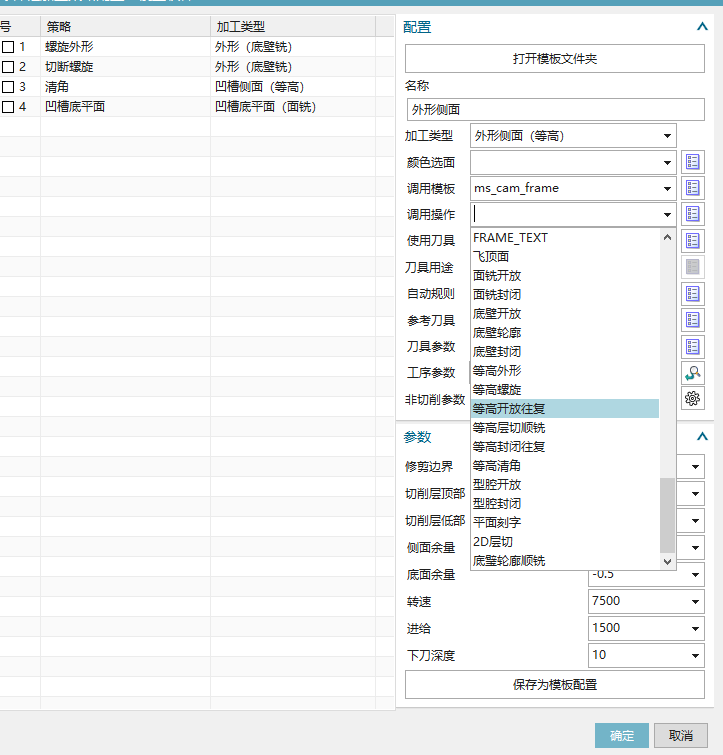
Task: Click the 凹槽侧面（等高）type cell
Action: pyautogui.click(x=293, y=87)
